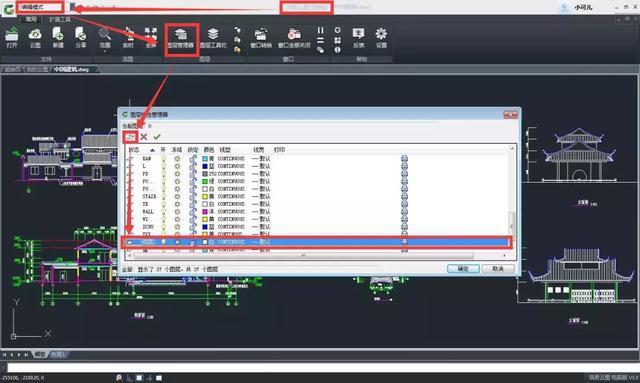Select the 实时 realtime zoom tool
The height and width of the screenshot is (383, 640).
(128, 38)
